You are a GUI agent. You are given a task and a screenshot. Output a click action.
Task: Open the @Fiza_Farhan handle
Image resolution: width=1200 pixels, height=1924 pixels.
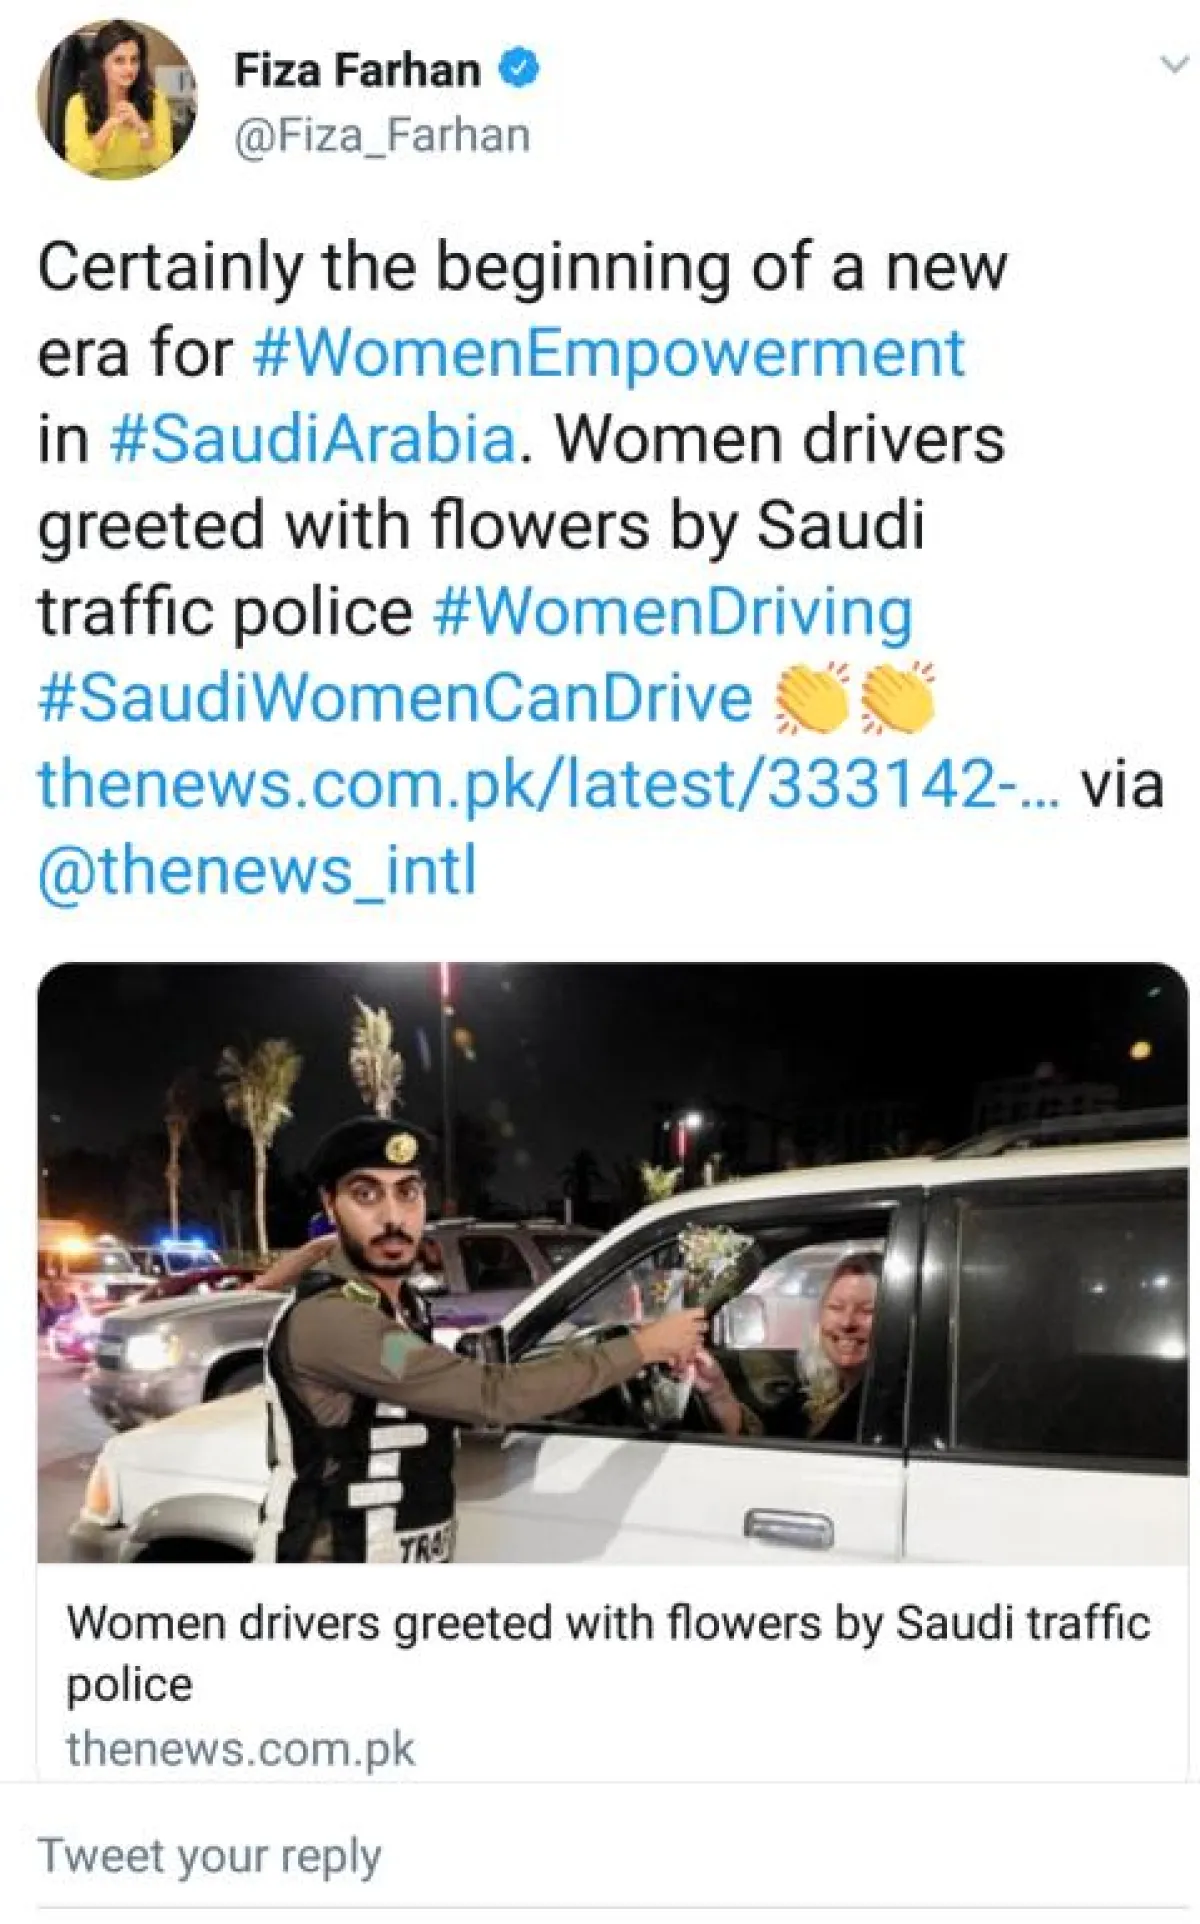coord(382,135)
